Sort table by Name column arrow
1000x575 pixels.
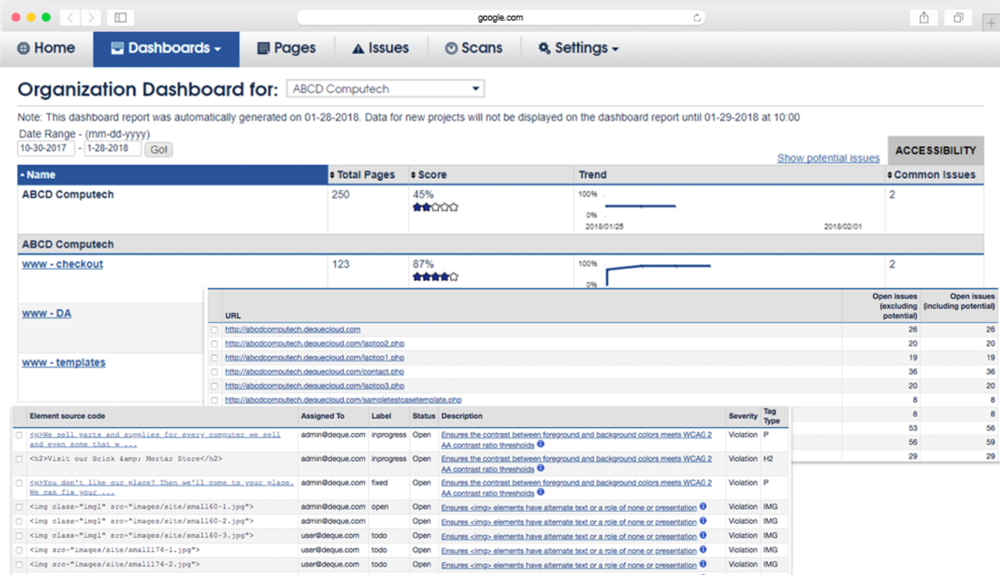point(22,175)
